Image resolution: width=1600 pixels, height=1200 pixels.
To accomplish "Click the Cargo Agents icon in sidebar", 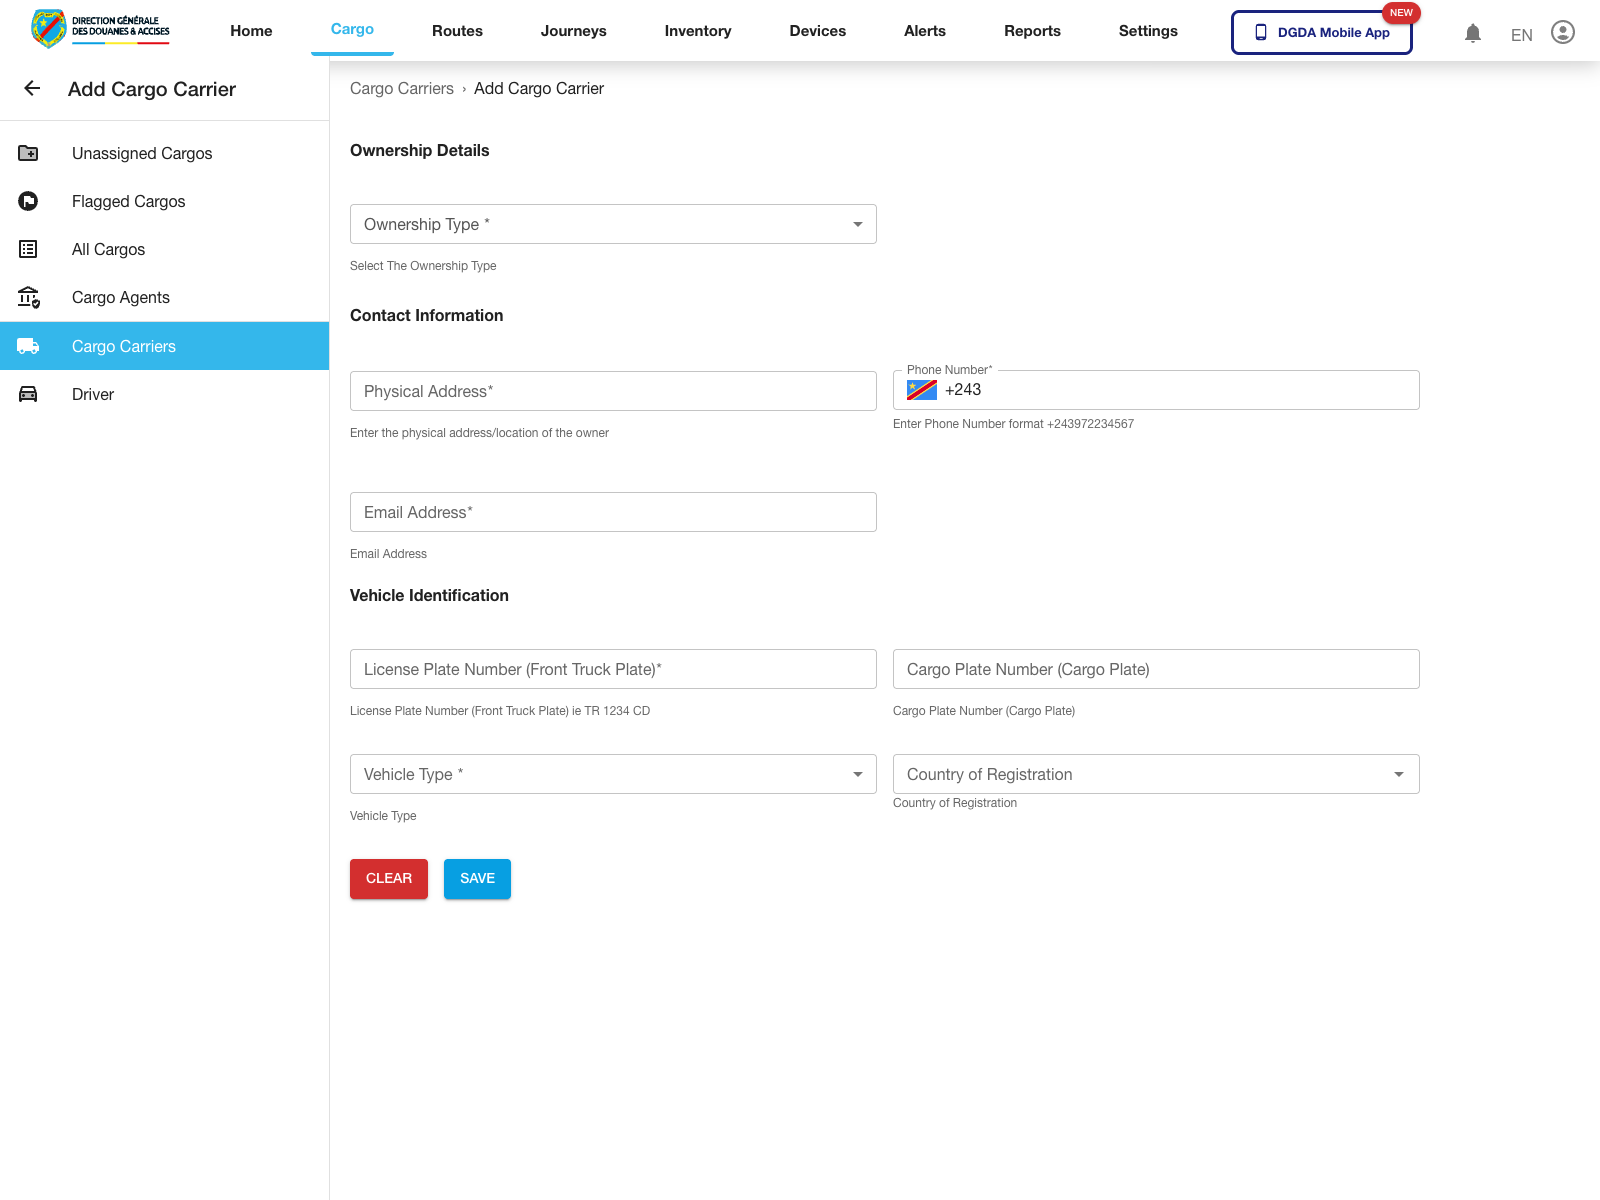I will point(28,297).
